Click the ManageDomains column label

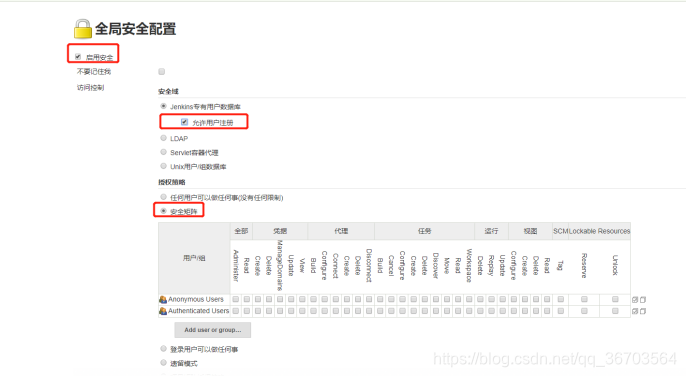point(280,265)
